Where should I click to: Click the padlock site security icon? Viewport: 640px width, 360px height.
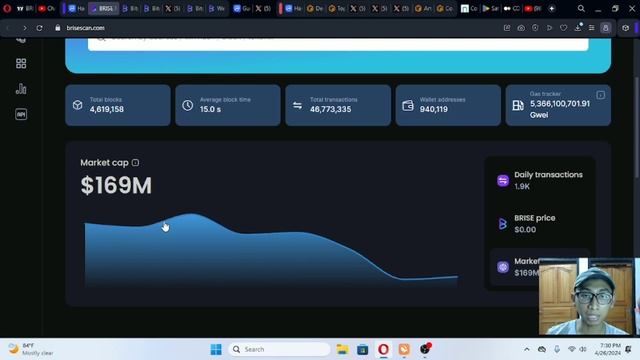(58, 28)
